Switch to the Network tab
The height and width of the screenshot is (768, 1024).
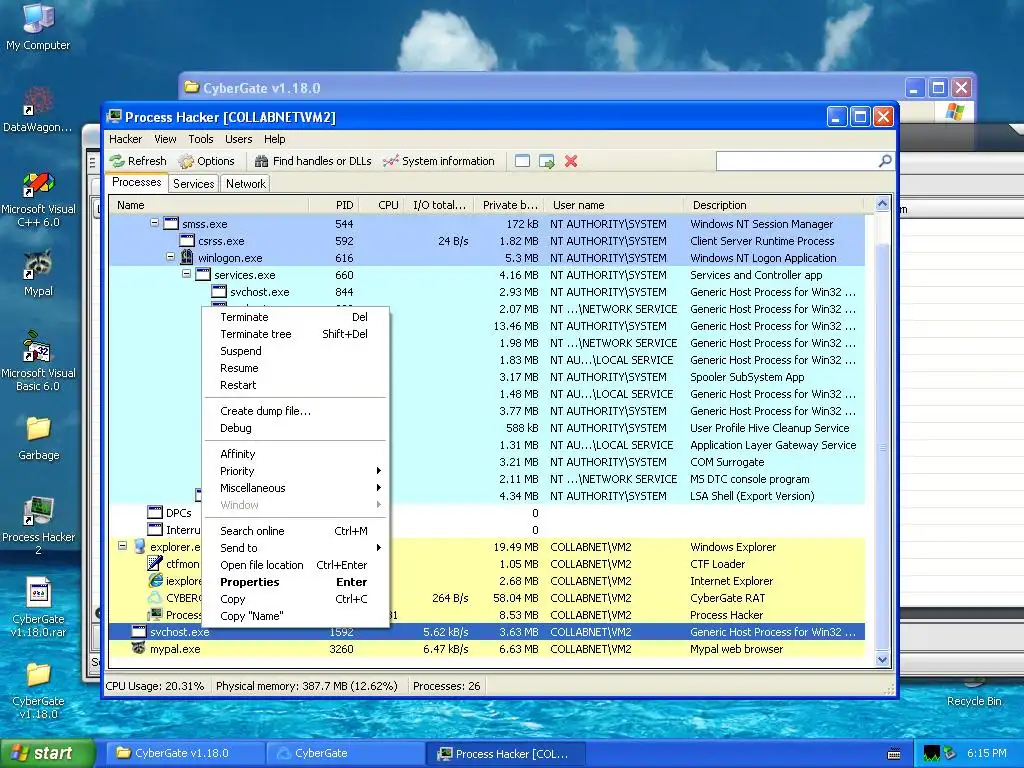coord(246,184)
